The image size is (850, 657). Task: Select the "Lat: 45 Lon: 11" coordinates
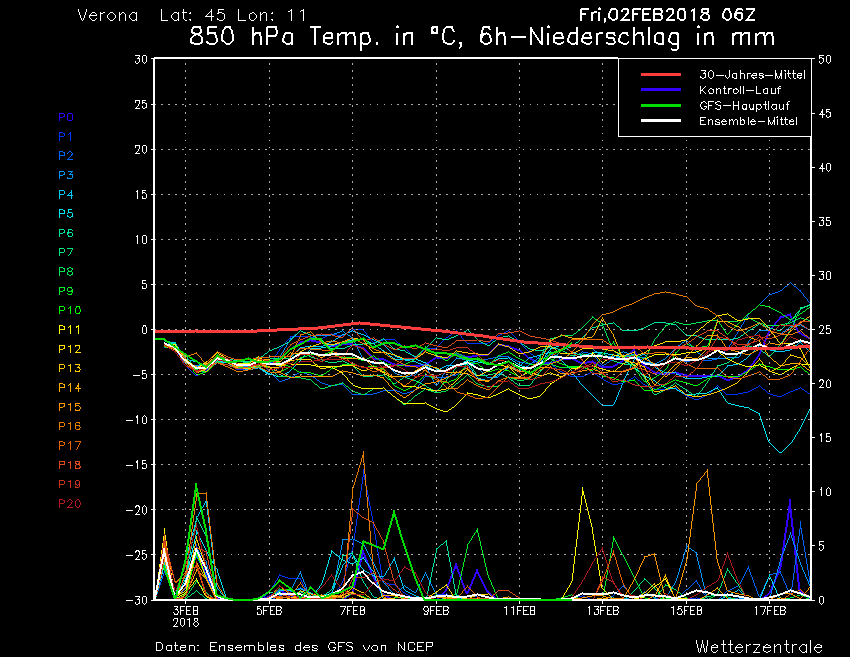click(234, 15)
